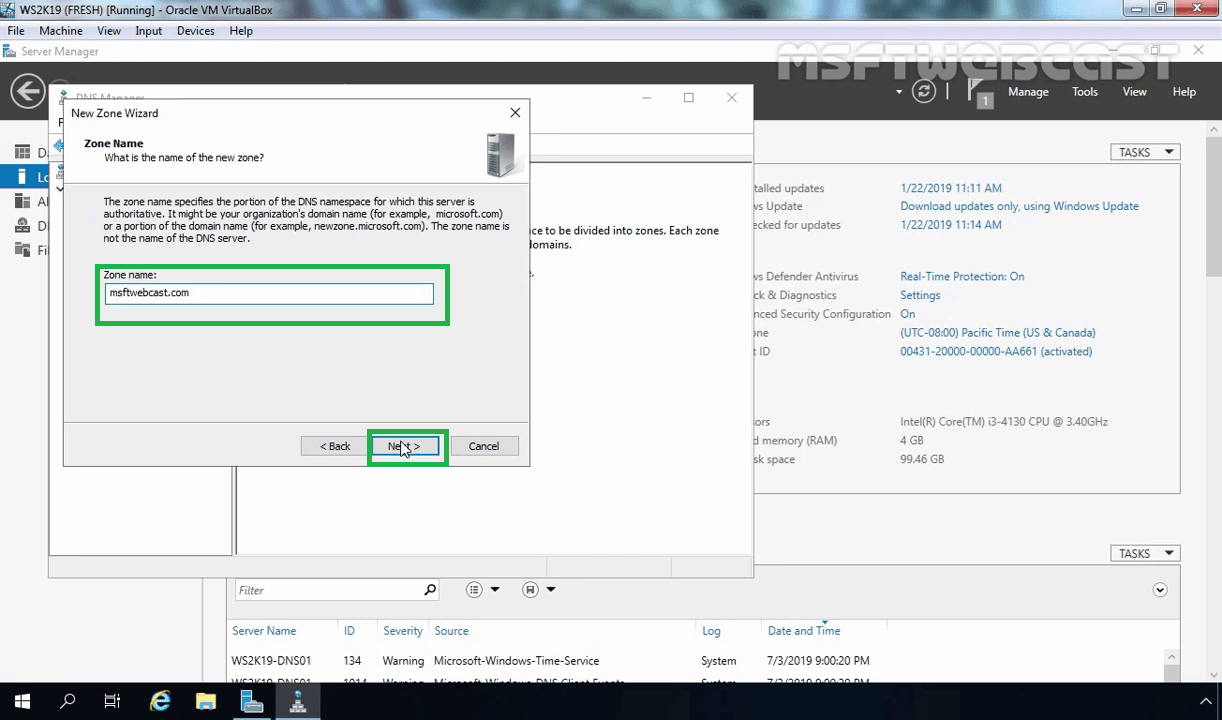Screen dimensions: 1222x720
Task: Launch Internet Explorer from the taskbar
Action: (x=160, y=702)
